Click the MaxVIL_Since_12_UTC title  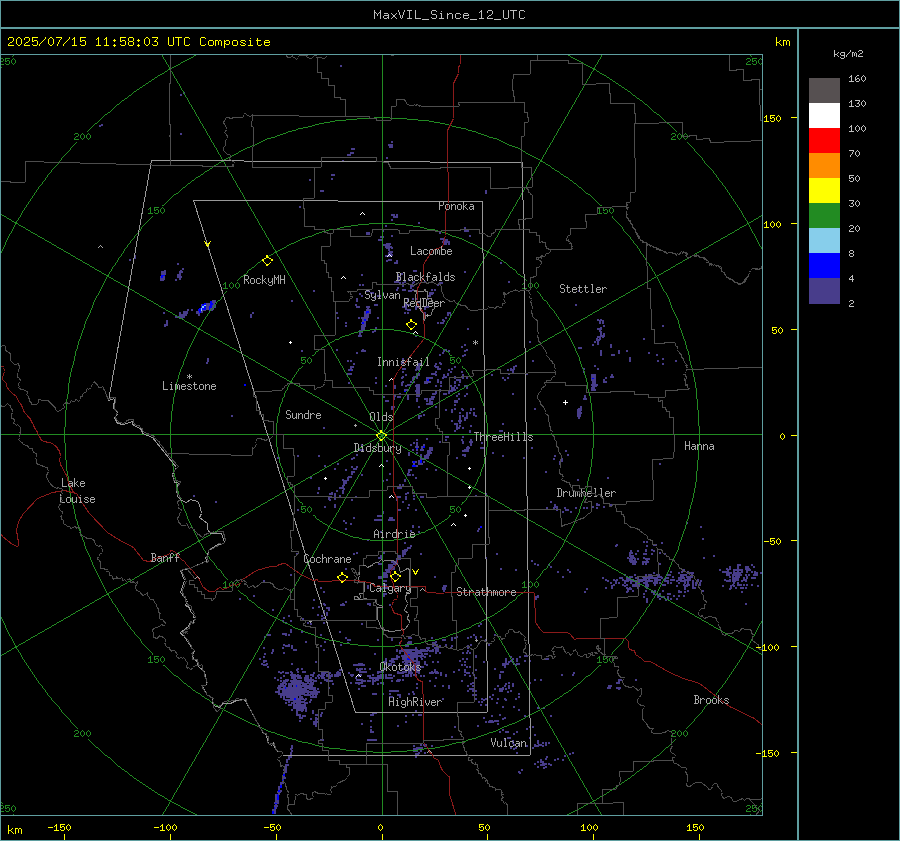coord(449,15)
